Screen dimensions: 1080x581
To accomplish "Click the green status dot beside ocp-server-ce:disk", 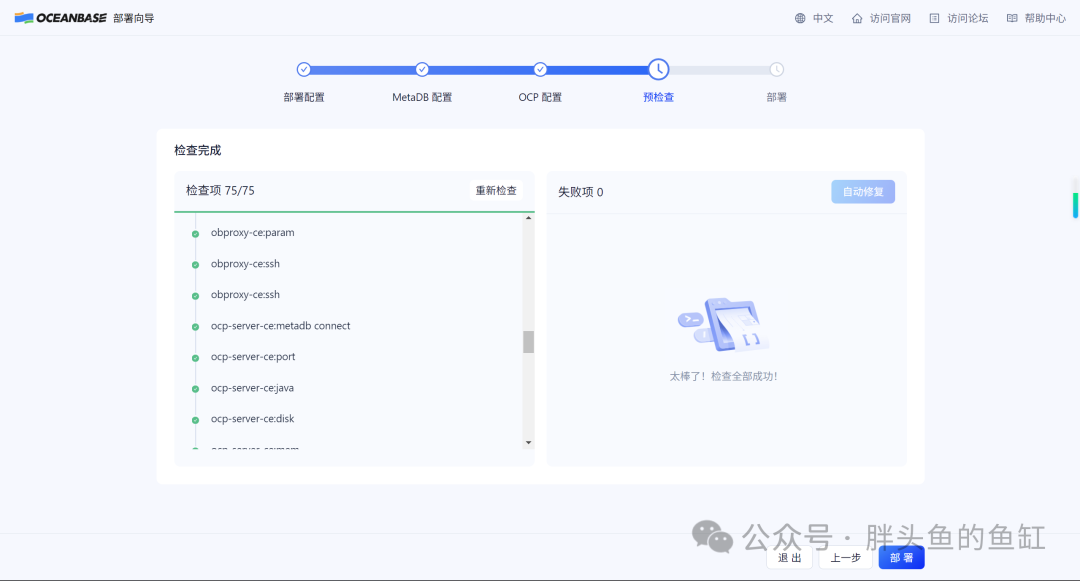I will click(x=196, y=420).
